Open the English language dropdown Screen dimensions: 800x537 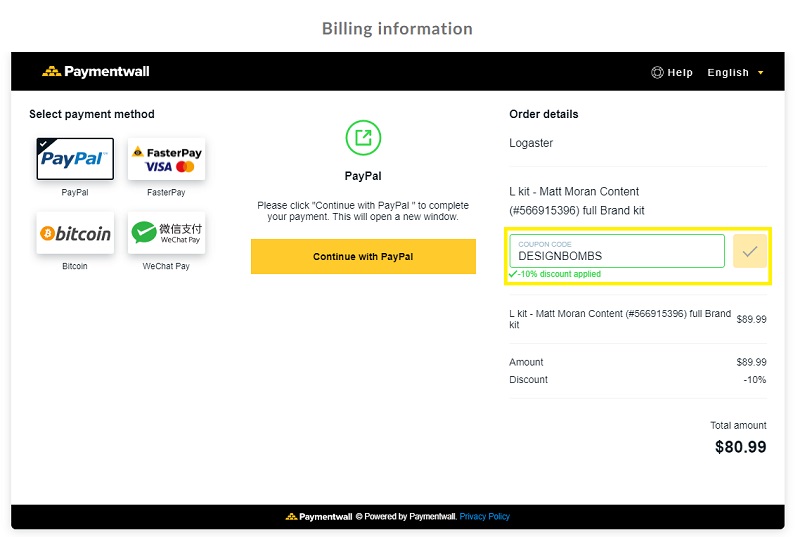(x=735, y=72)
